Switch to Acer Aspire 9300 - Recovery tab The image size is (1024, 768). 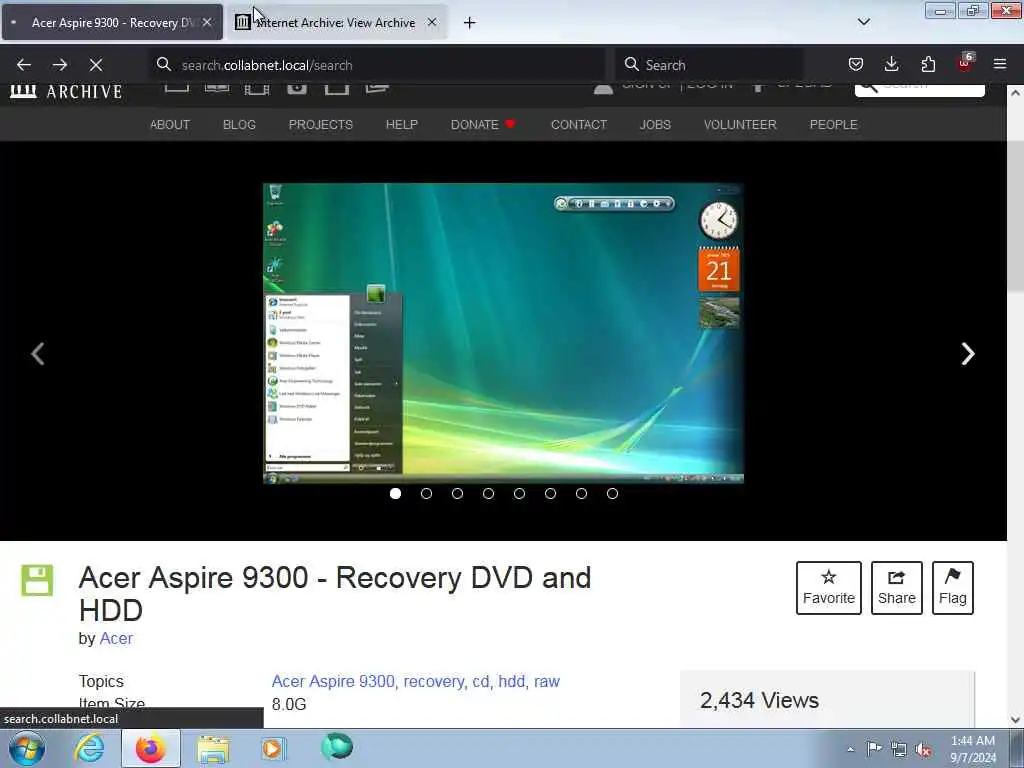pos(112,22)
